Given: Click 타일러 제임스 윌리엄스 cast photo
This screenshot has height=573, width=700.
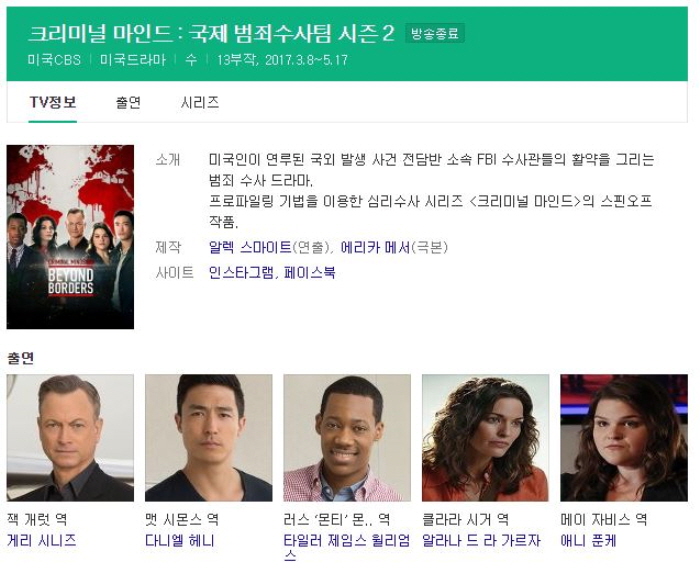Looking at the screenshot, I should pos(347,438).
